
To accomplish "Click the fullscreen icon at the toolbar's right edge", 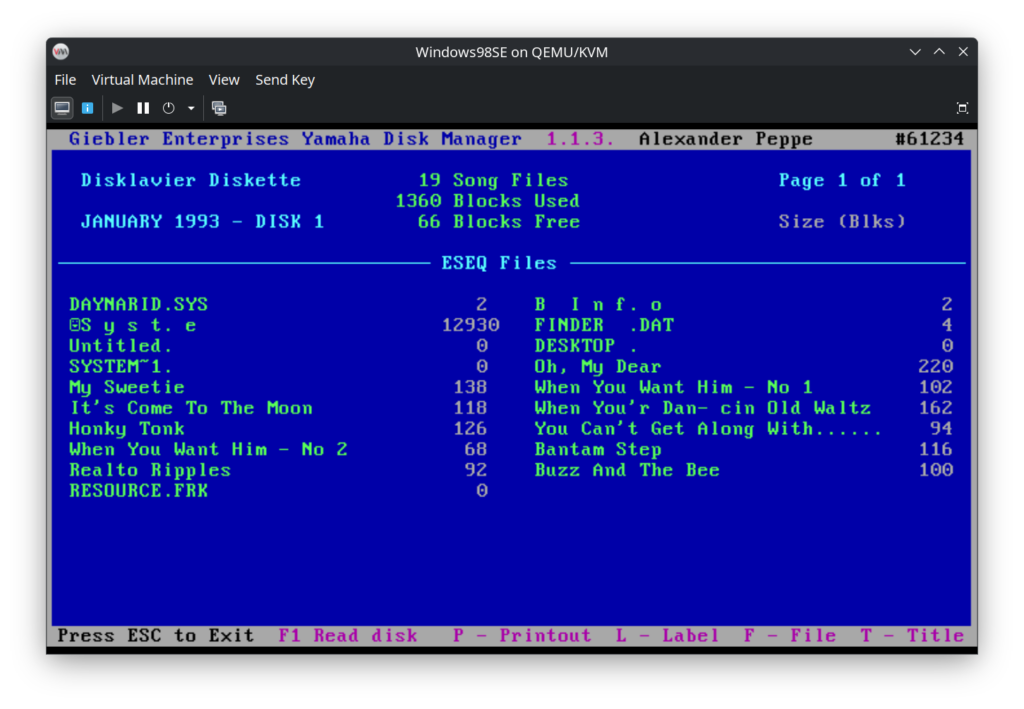I will pos(961,107).
